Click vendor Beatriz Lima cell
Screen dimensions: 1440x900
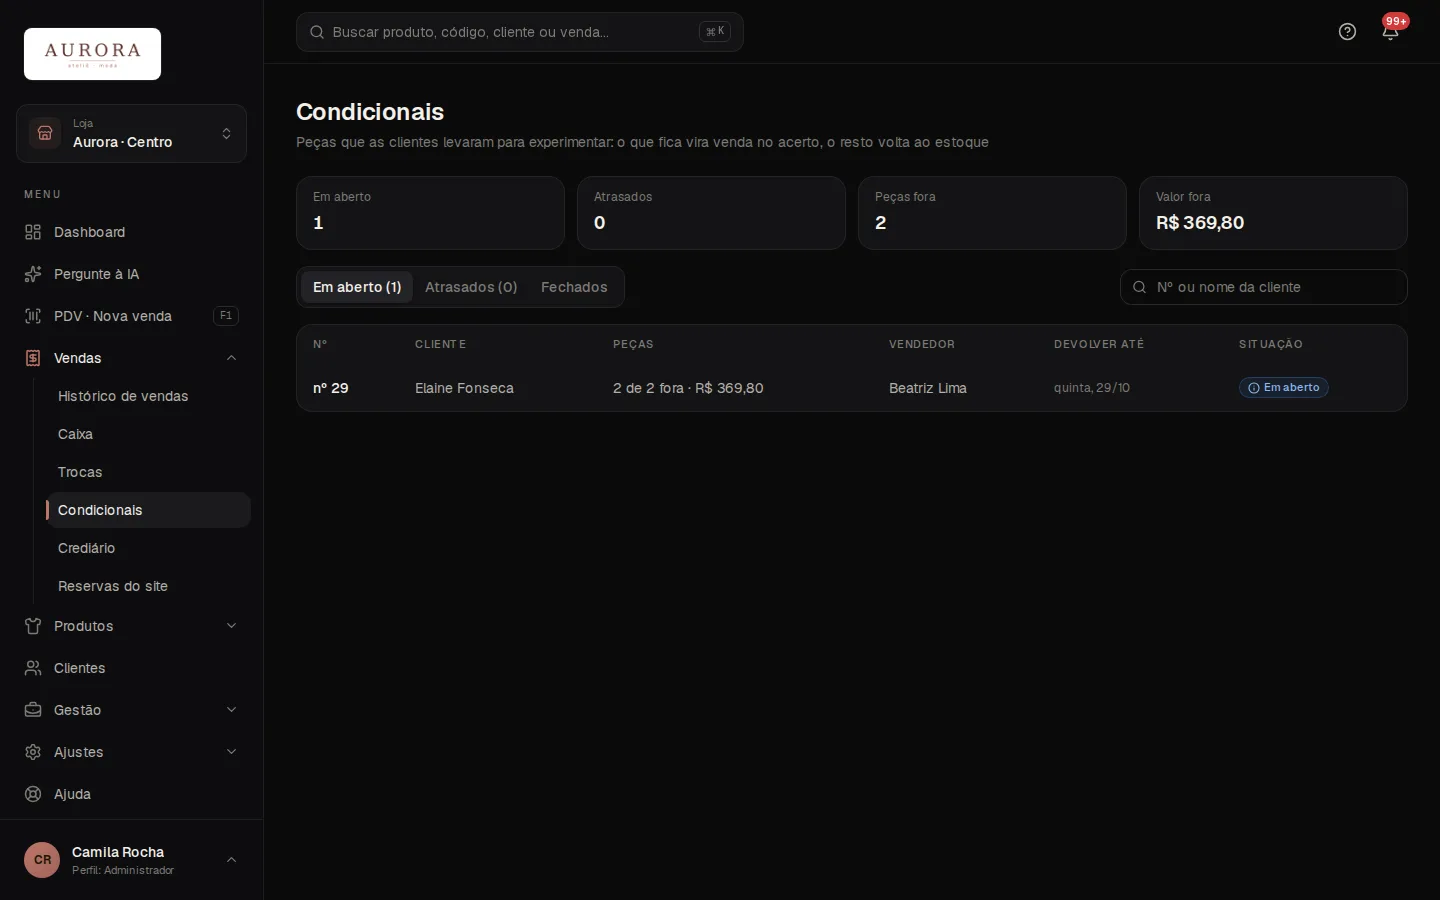(928, 388)
